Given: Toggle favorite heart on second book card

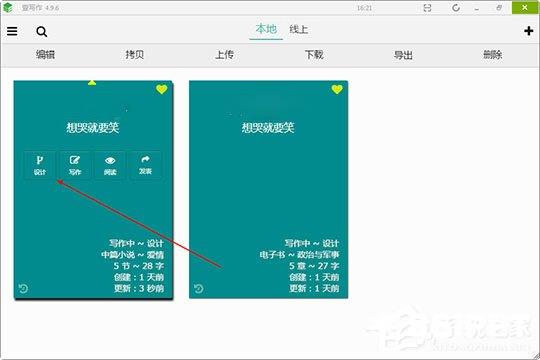Looking at the screenshot, I should pyautogui.click(x=337, y=89).
